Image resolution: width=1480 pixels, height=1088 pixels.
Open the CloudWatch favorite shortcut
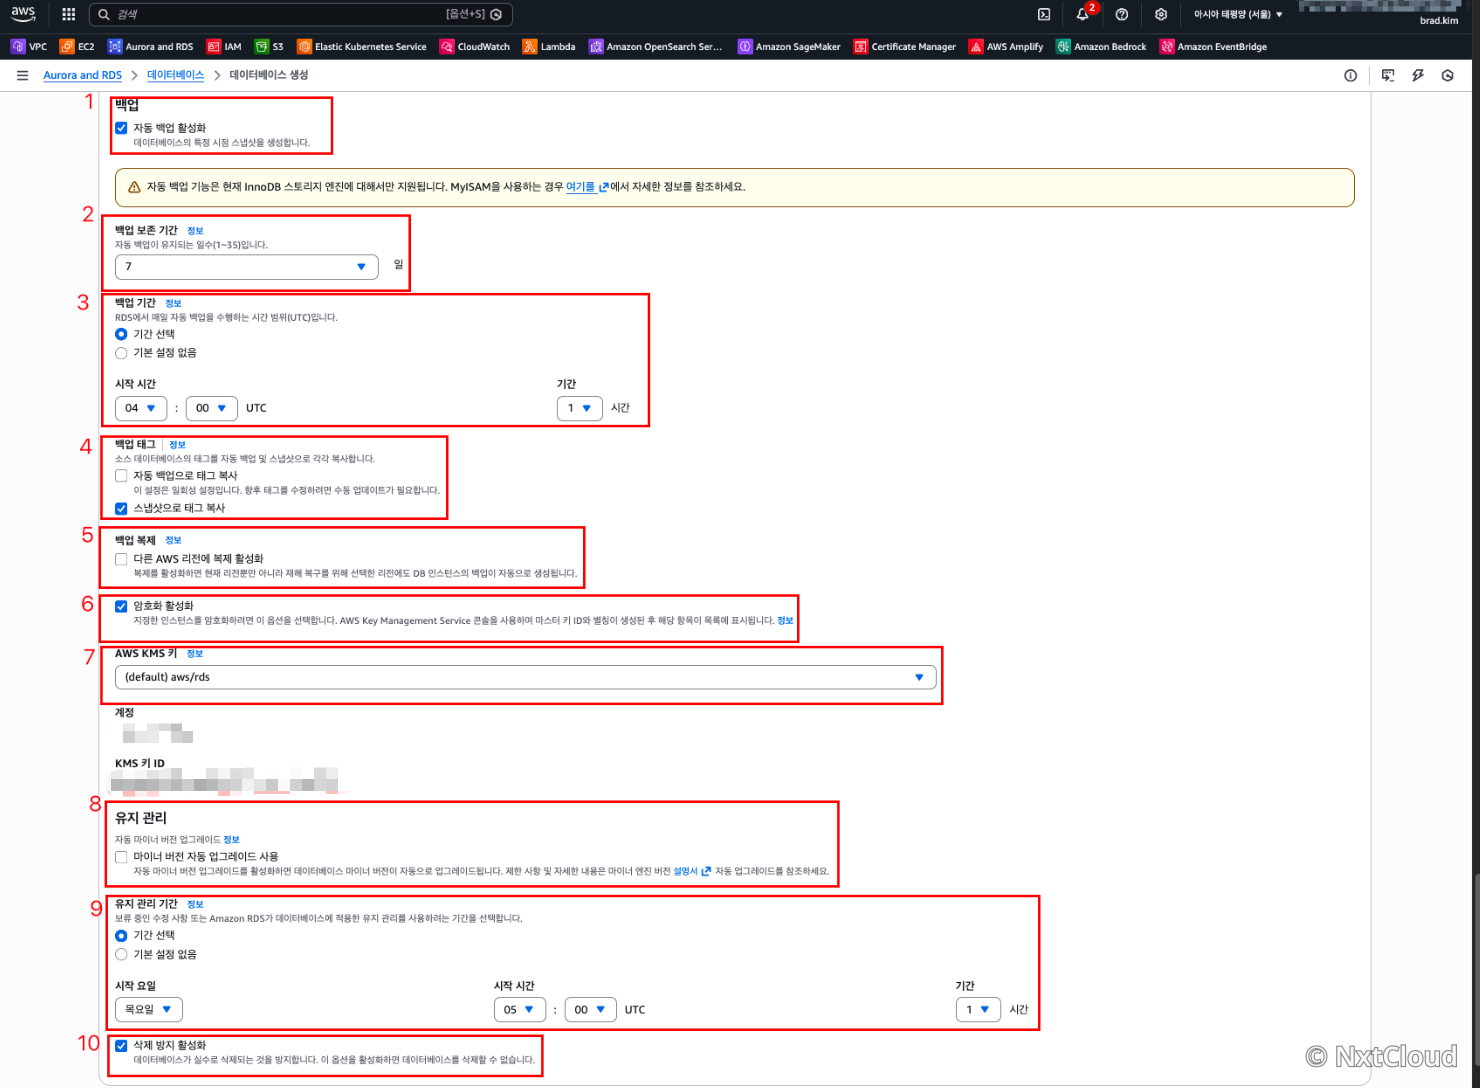[x=475, y=46]
